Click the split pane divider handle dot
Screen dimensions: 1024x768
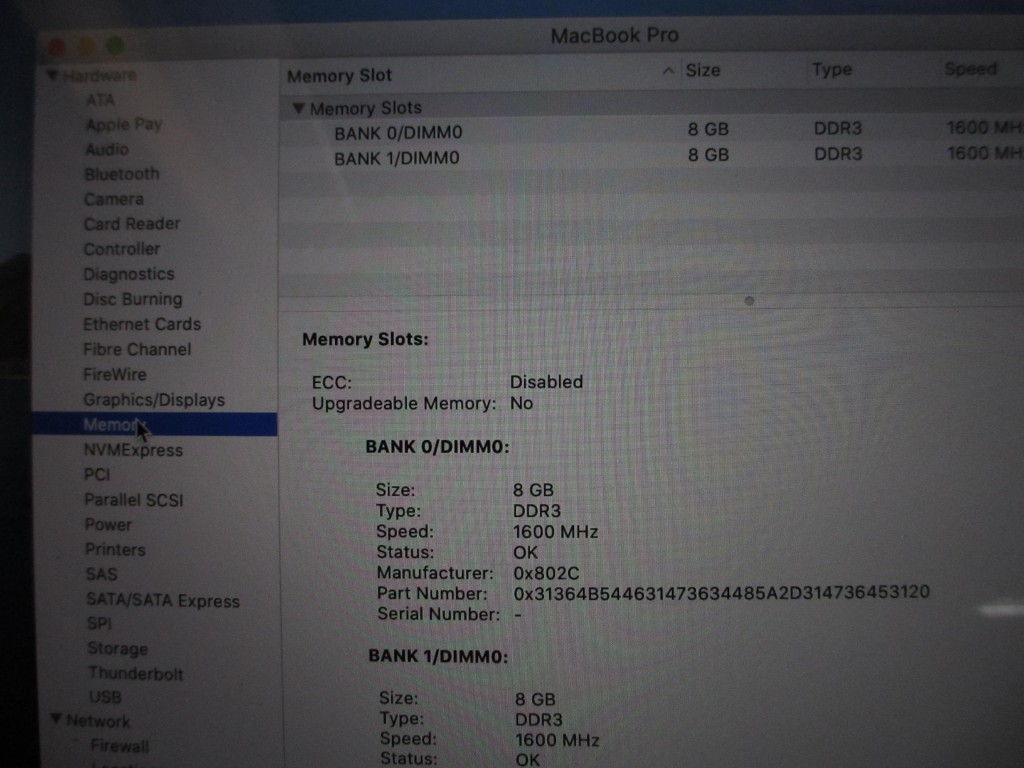click(x=749, y=301)
